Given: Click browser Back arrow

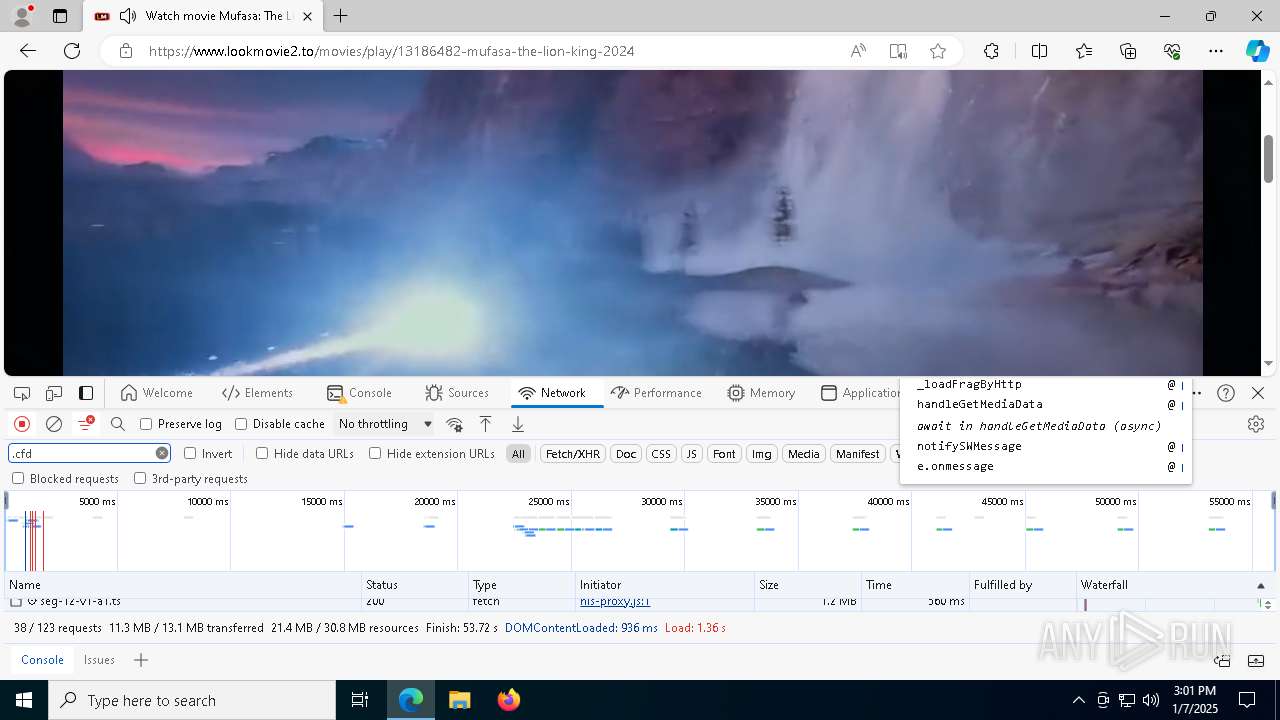Looking at the screenshot, I should tap(28, 51).
